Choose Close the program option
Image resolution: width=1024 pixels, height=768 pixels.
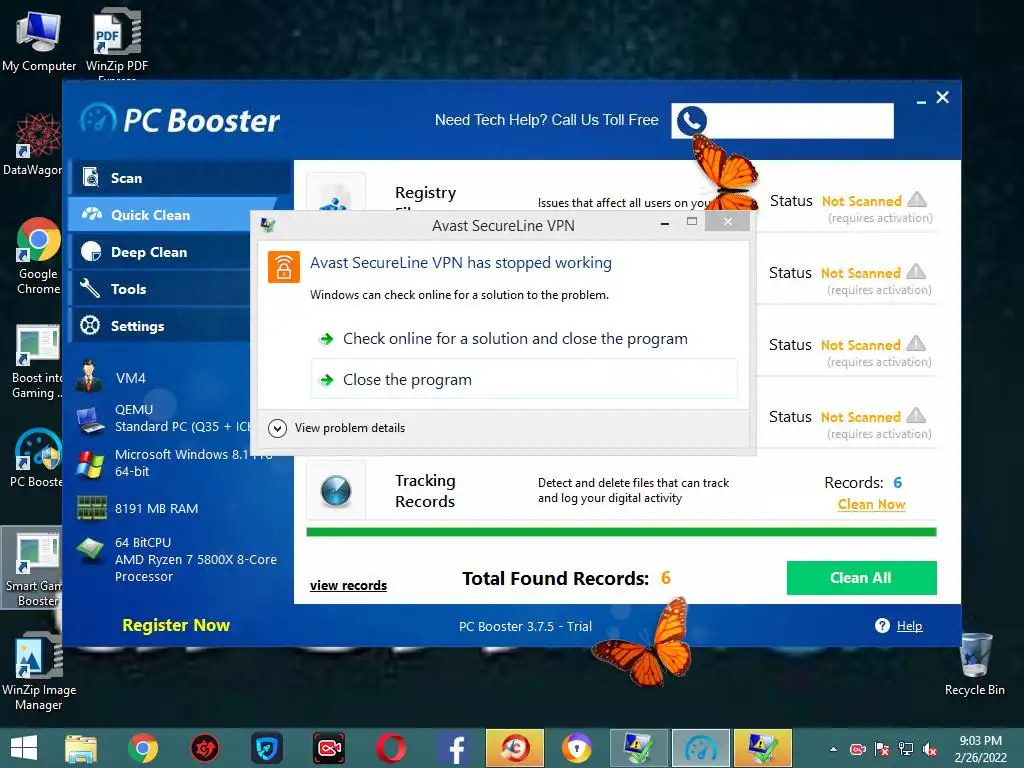tap(524, 379)
